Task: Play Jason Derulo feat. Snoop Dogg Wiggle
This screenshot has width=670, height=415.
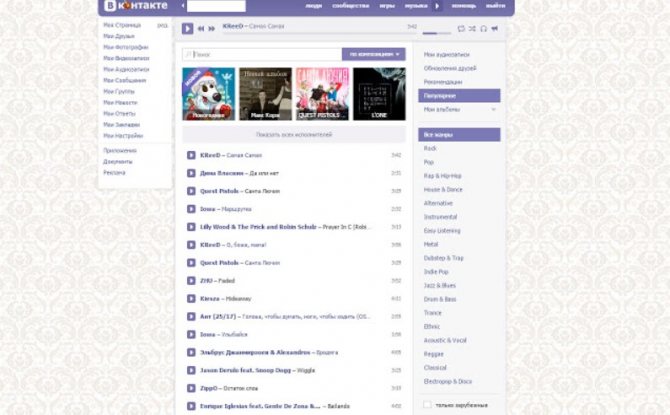Action: click(x=191, y=371)
